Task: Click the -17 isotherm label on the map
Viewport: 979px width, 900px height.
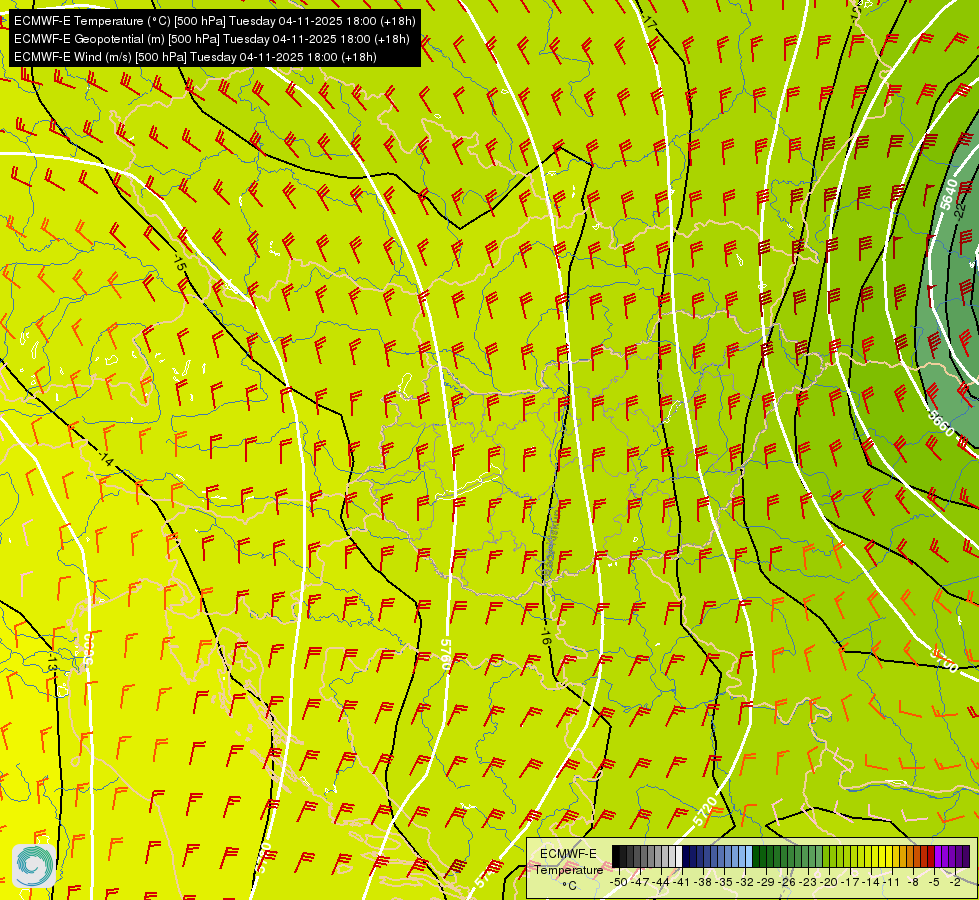Action: click(649, 22)
